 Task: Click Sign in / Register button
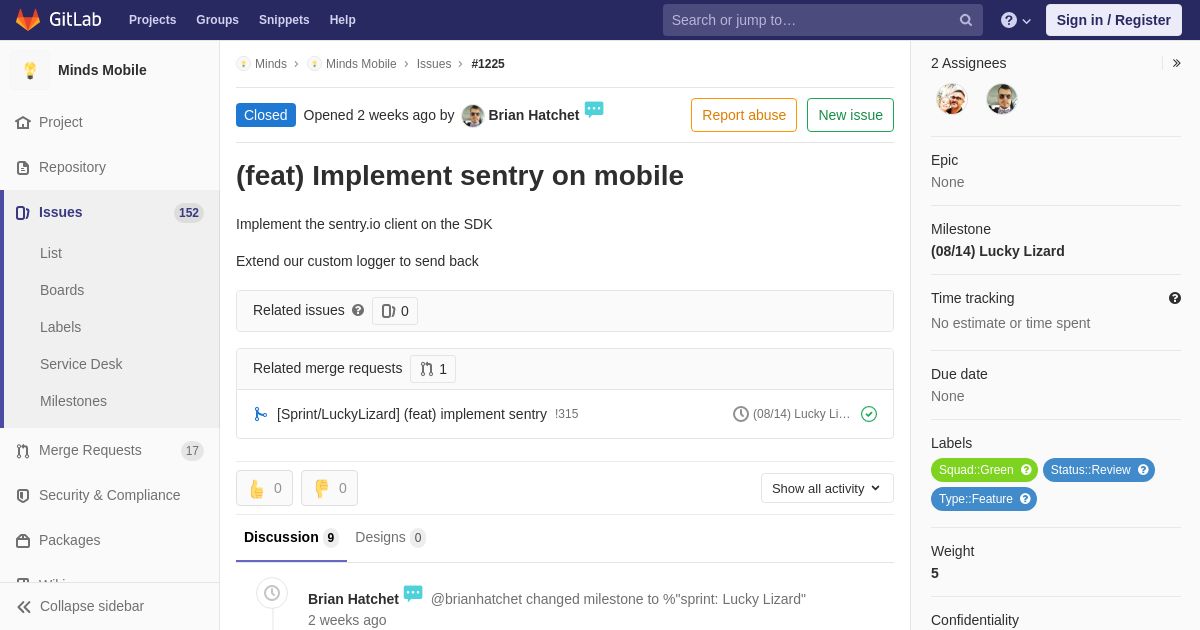(x=1114, y=20)
